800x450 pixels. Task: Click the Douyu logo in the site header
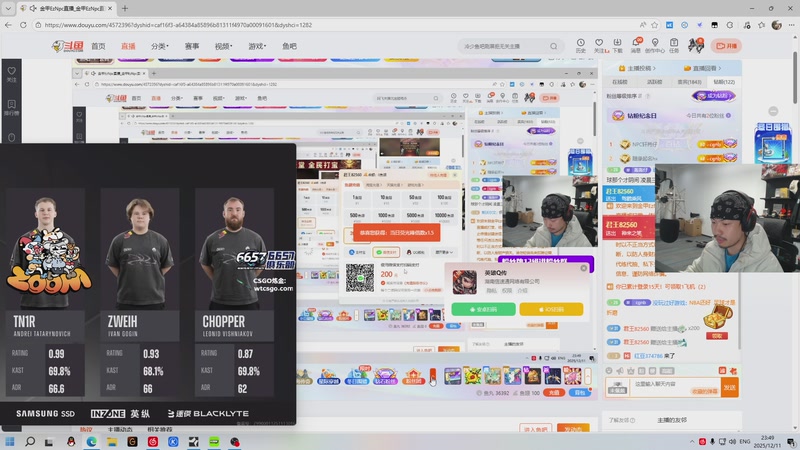point(67,46)
